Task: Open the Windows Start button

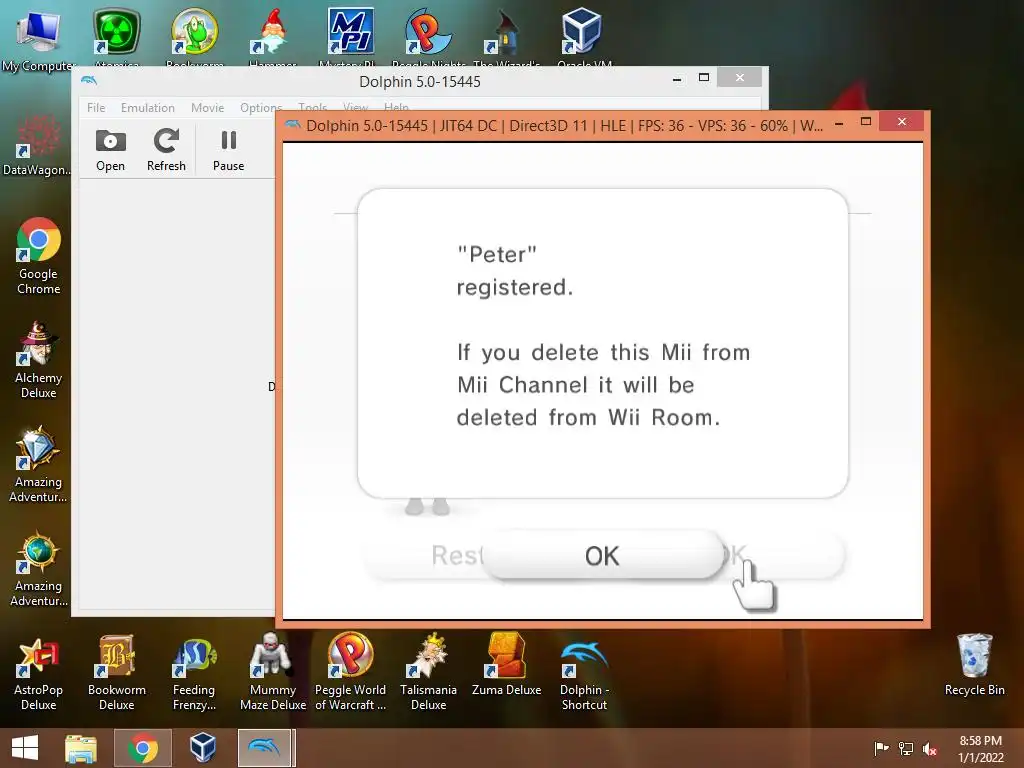Action: coord(25,748)
